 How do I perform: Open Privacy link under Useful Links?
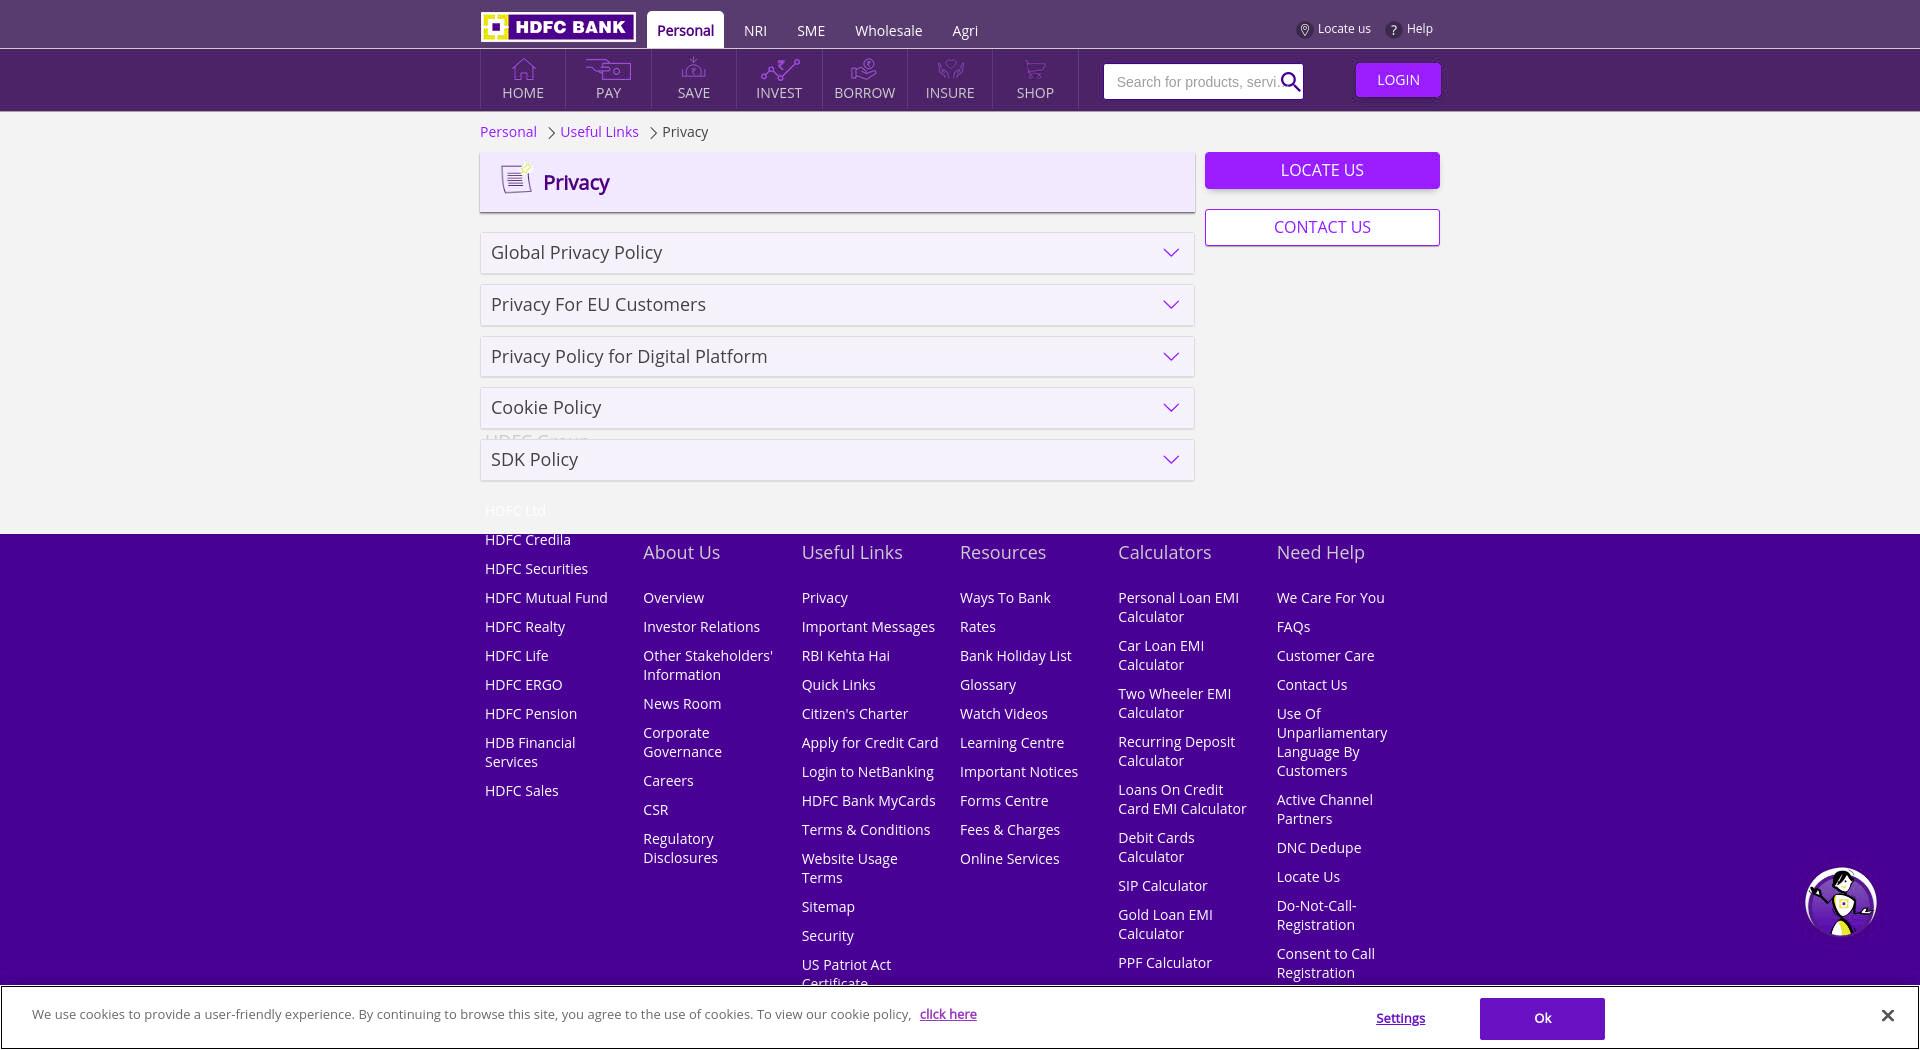[x=824, y=598]
